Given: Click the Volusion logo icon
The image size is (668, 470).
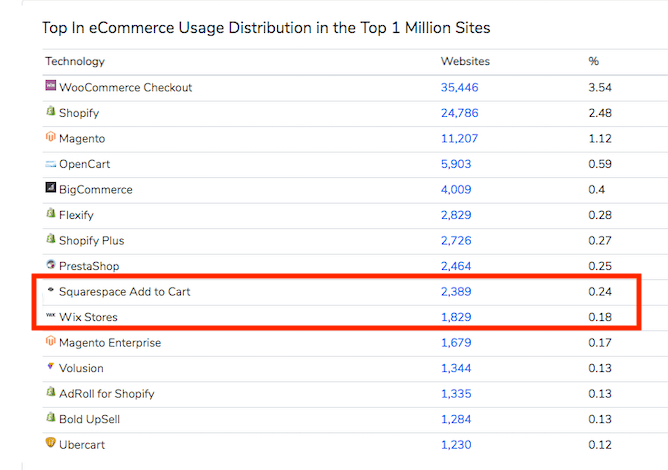Looking at the screenshot, I should [51, 366].
